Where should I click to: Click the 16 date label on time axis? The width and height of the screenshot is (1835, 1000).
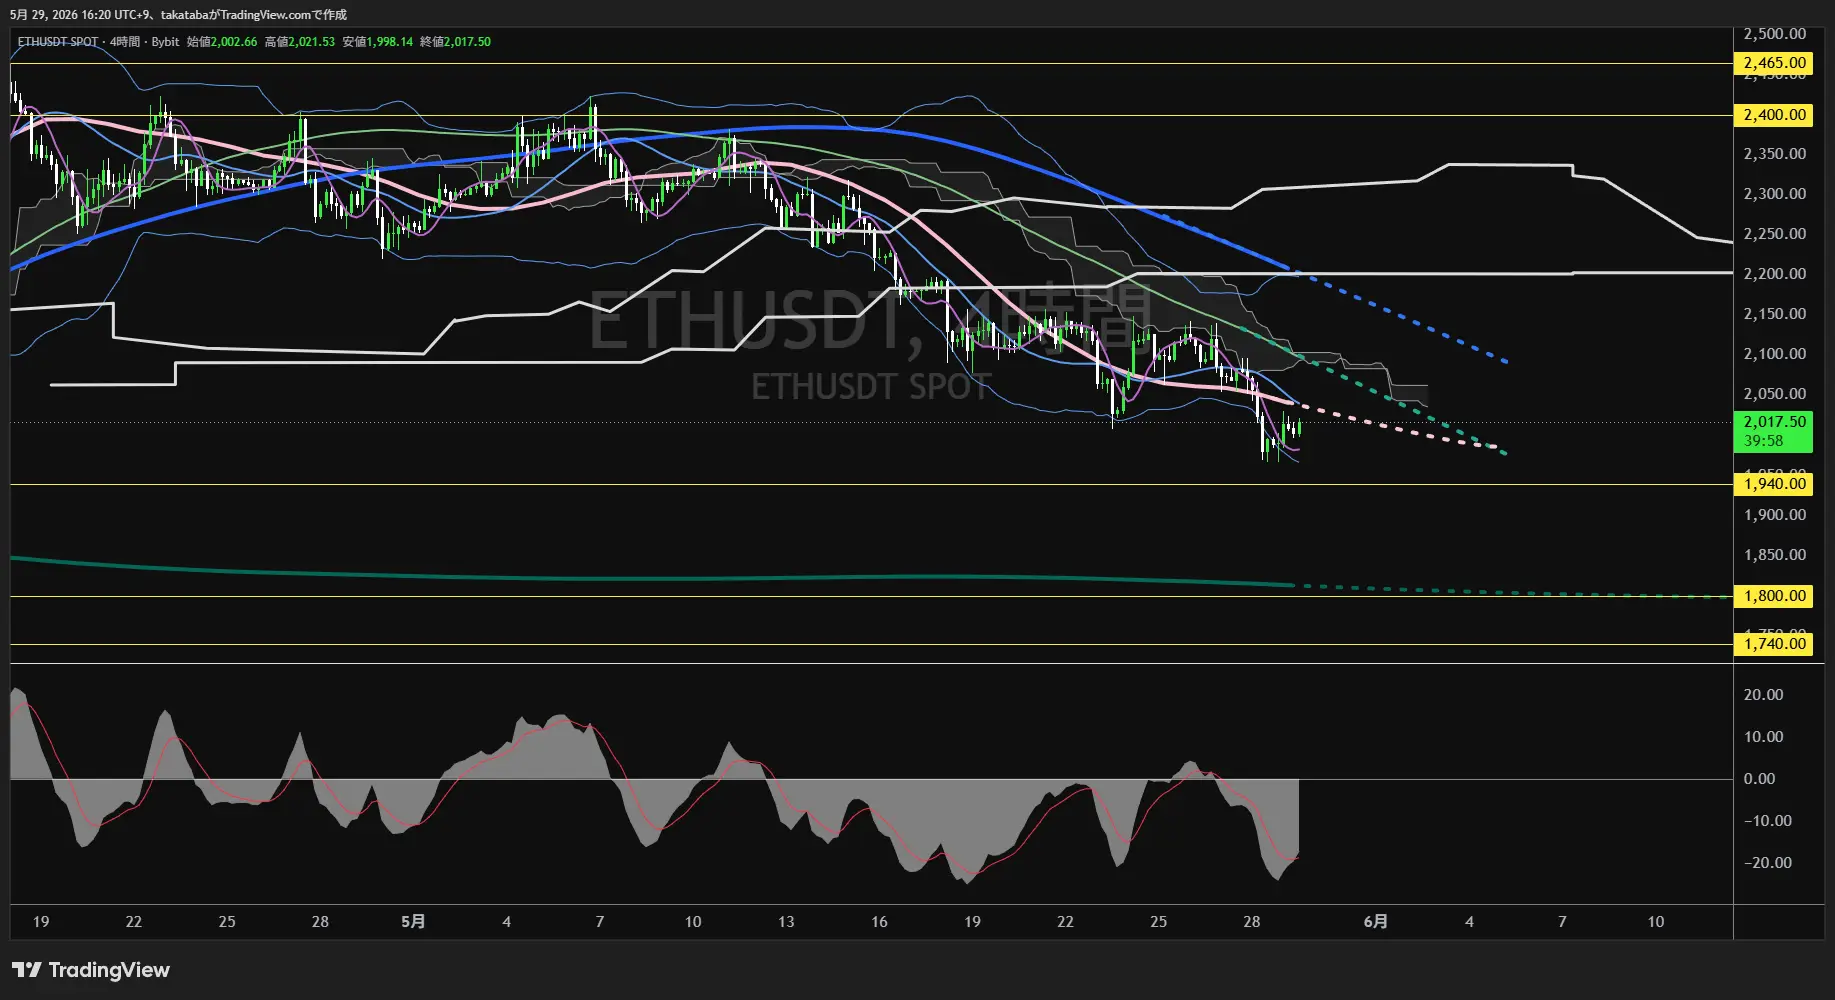879,922
